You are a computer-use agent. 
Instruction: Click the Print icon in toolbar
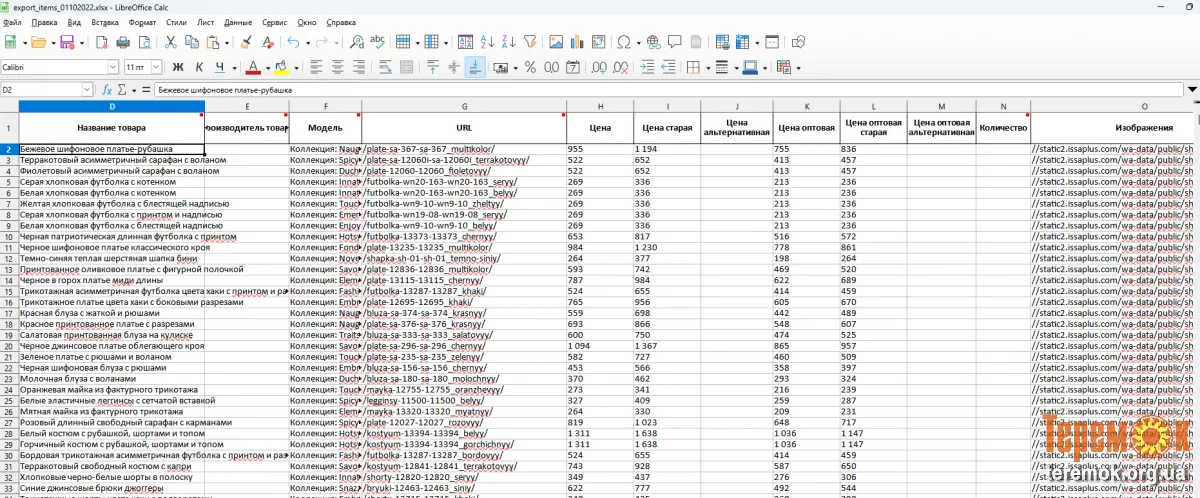123,42
